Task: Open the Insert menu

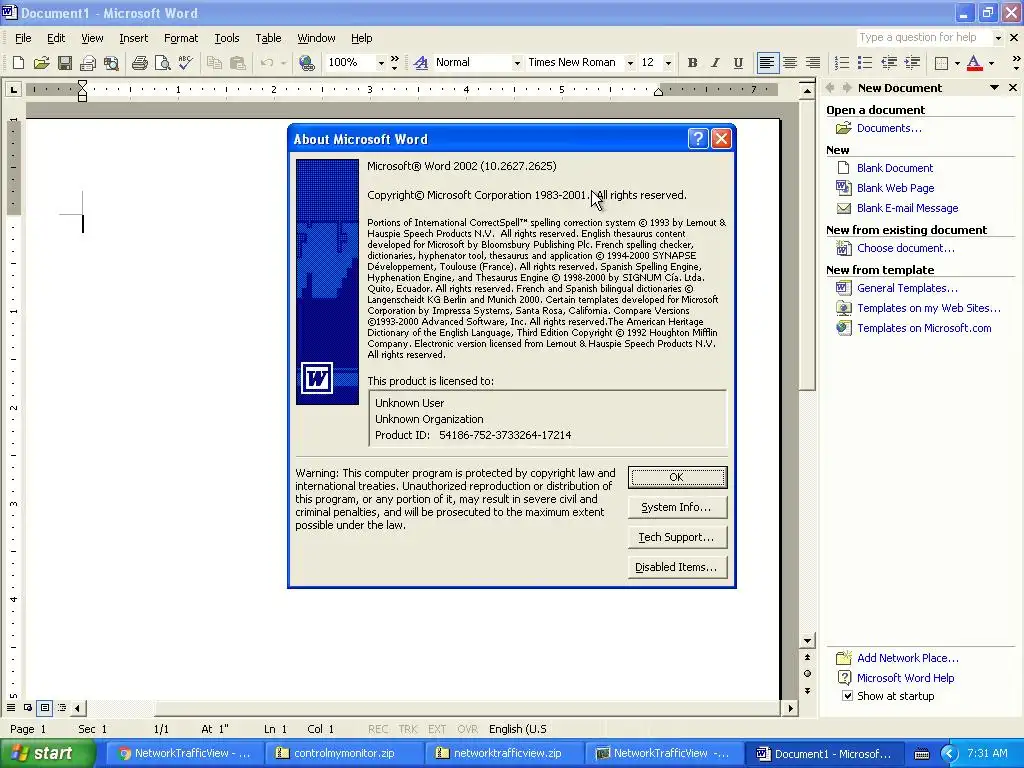Action: click(133, 38)
